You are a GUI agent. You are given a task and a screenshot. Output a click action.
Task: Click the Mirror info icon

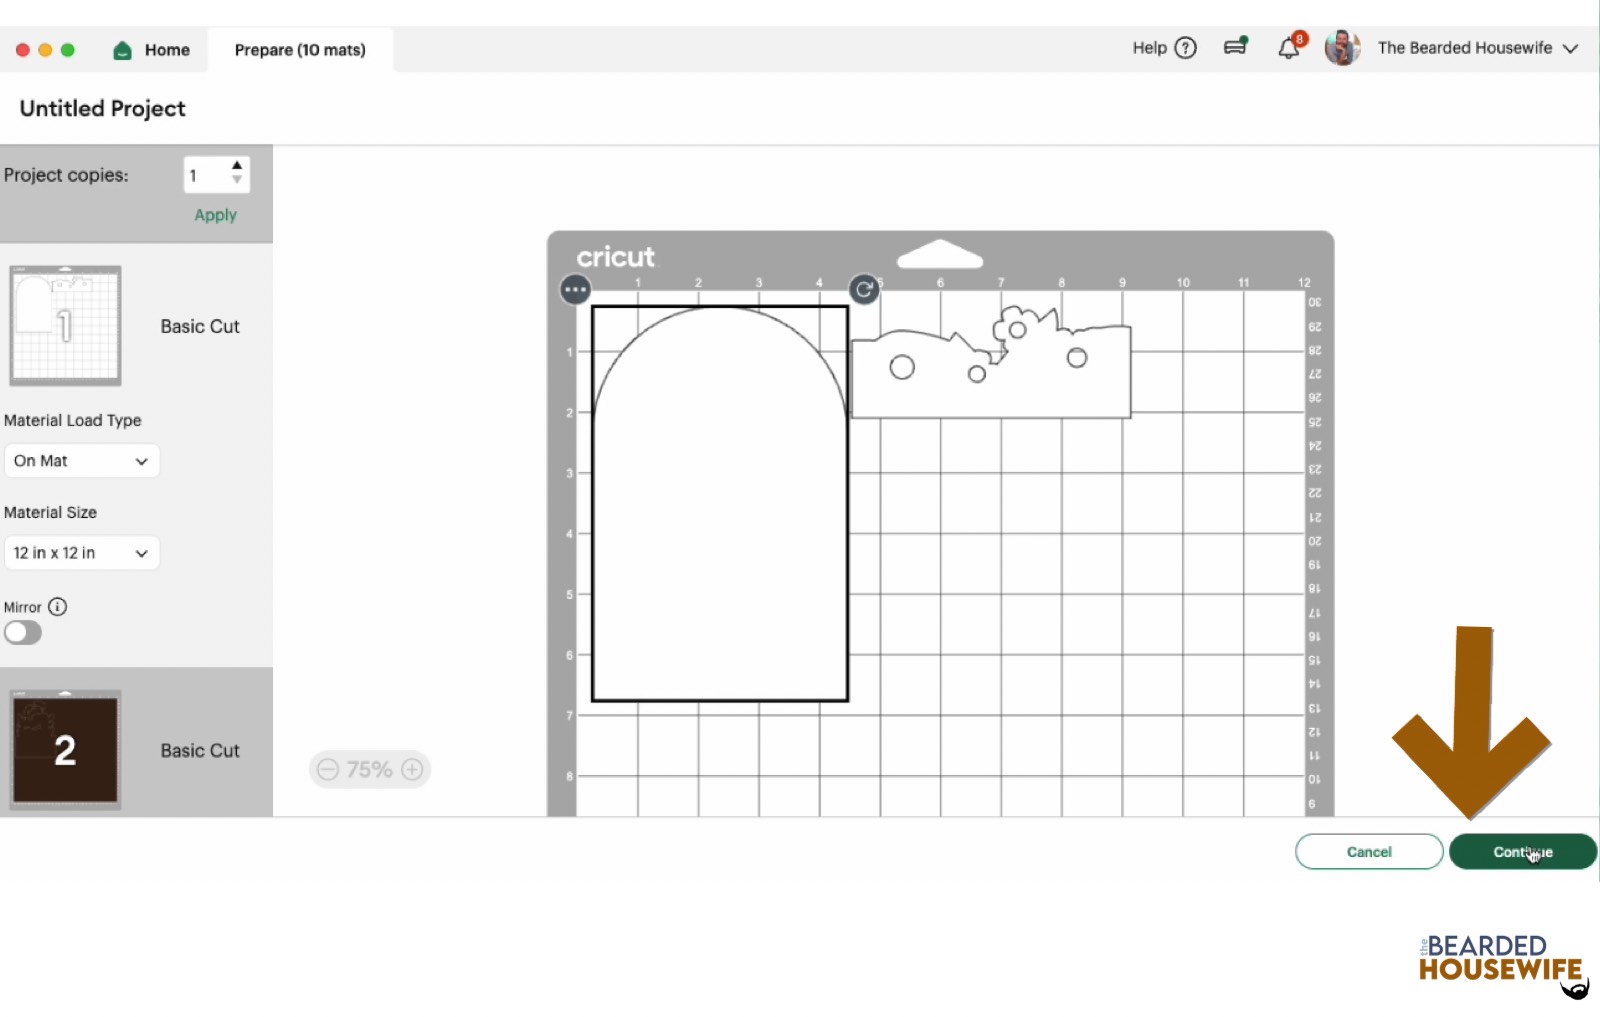point(58,607)
